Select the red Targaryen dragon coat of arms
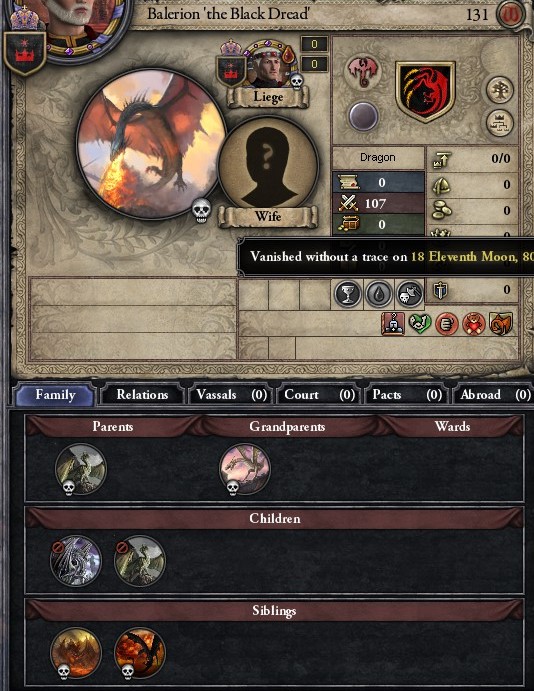The width and height of the screenshot is (534, 691). tap(426, 91)
